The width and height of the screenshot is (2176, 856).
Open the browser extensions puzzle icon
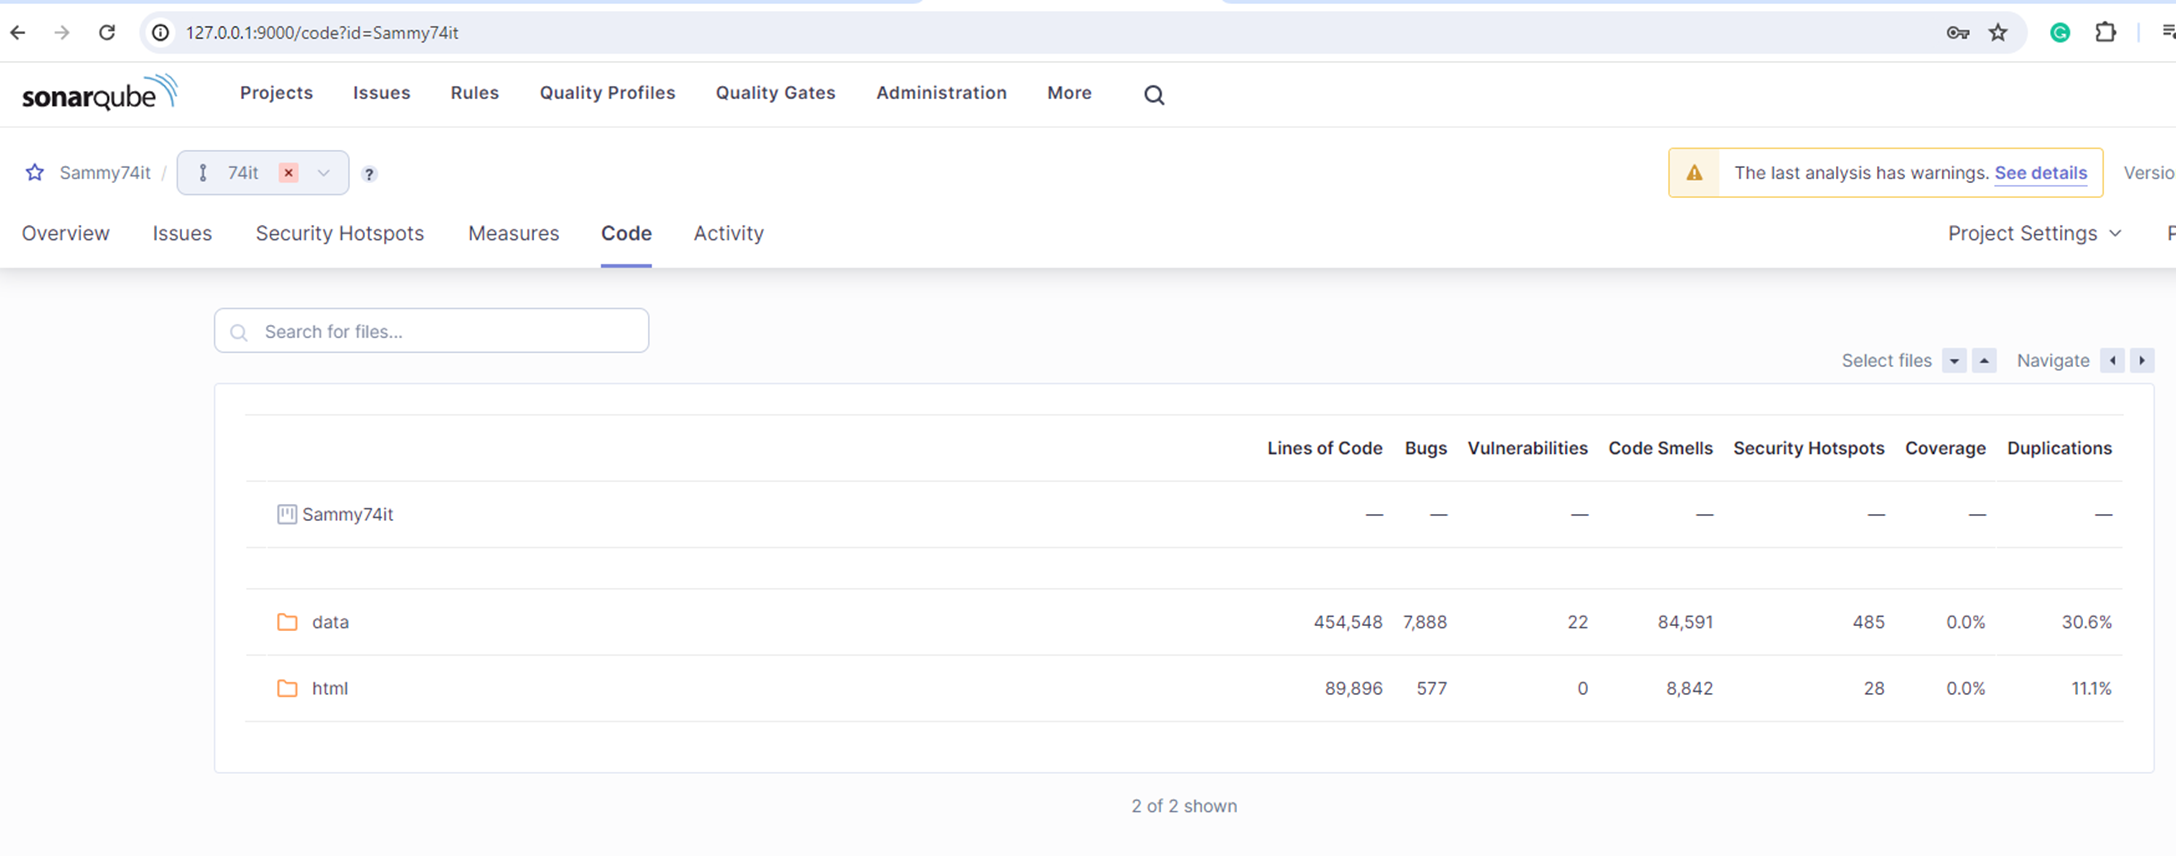pyautogui.click(x=2106, y=33)
